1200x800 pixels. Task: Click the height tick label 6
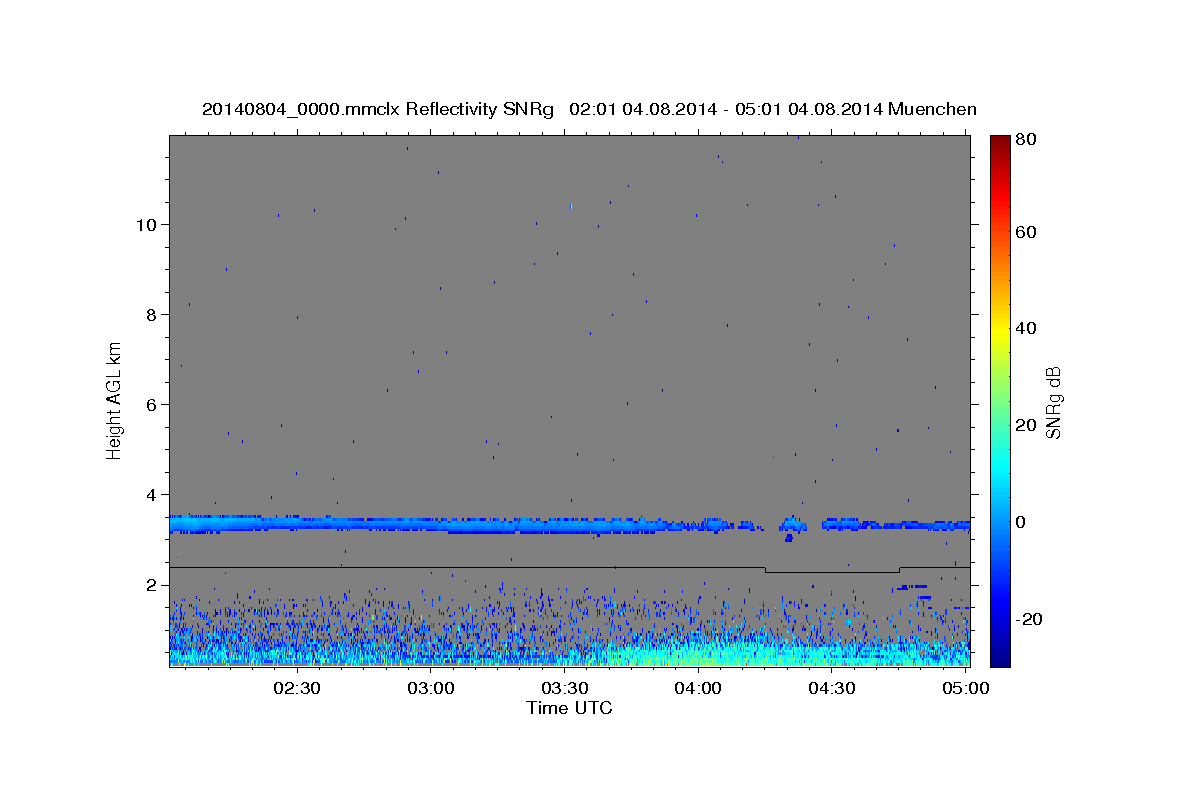pyautogui.click(x=150, y=404)
